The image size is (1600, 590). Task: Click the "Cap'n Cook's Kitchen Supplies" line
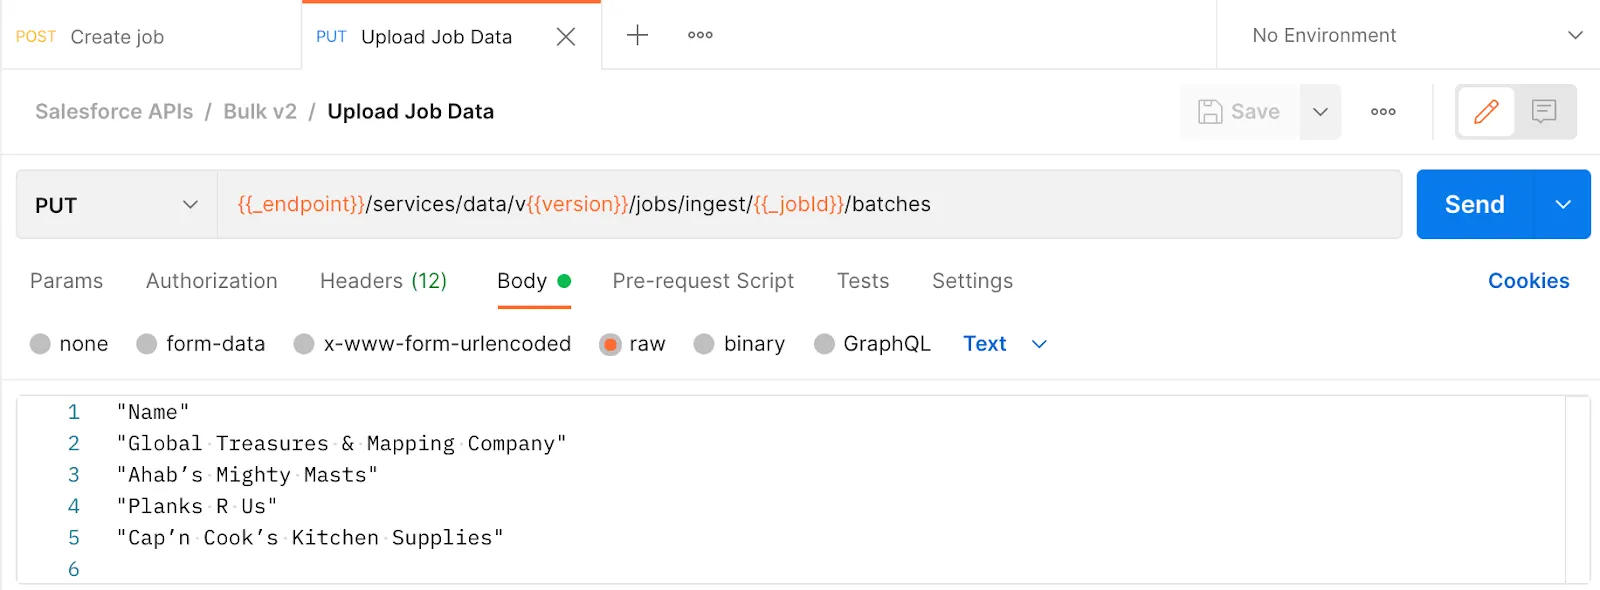(x=310, y=538)
